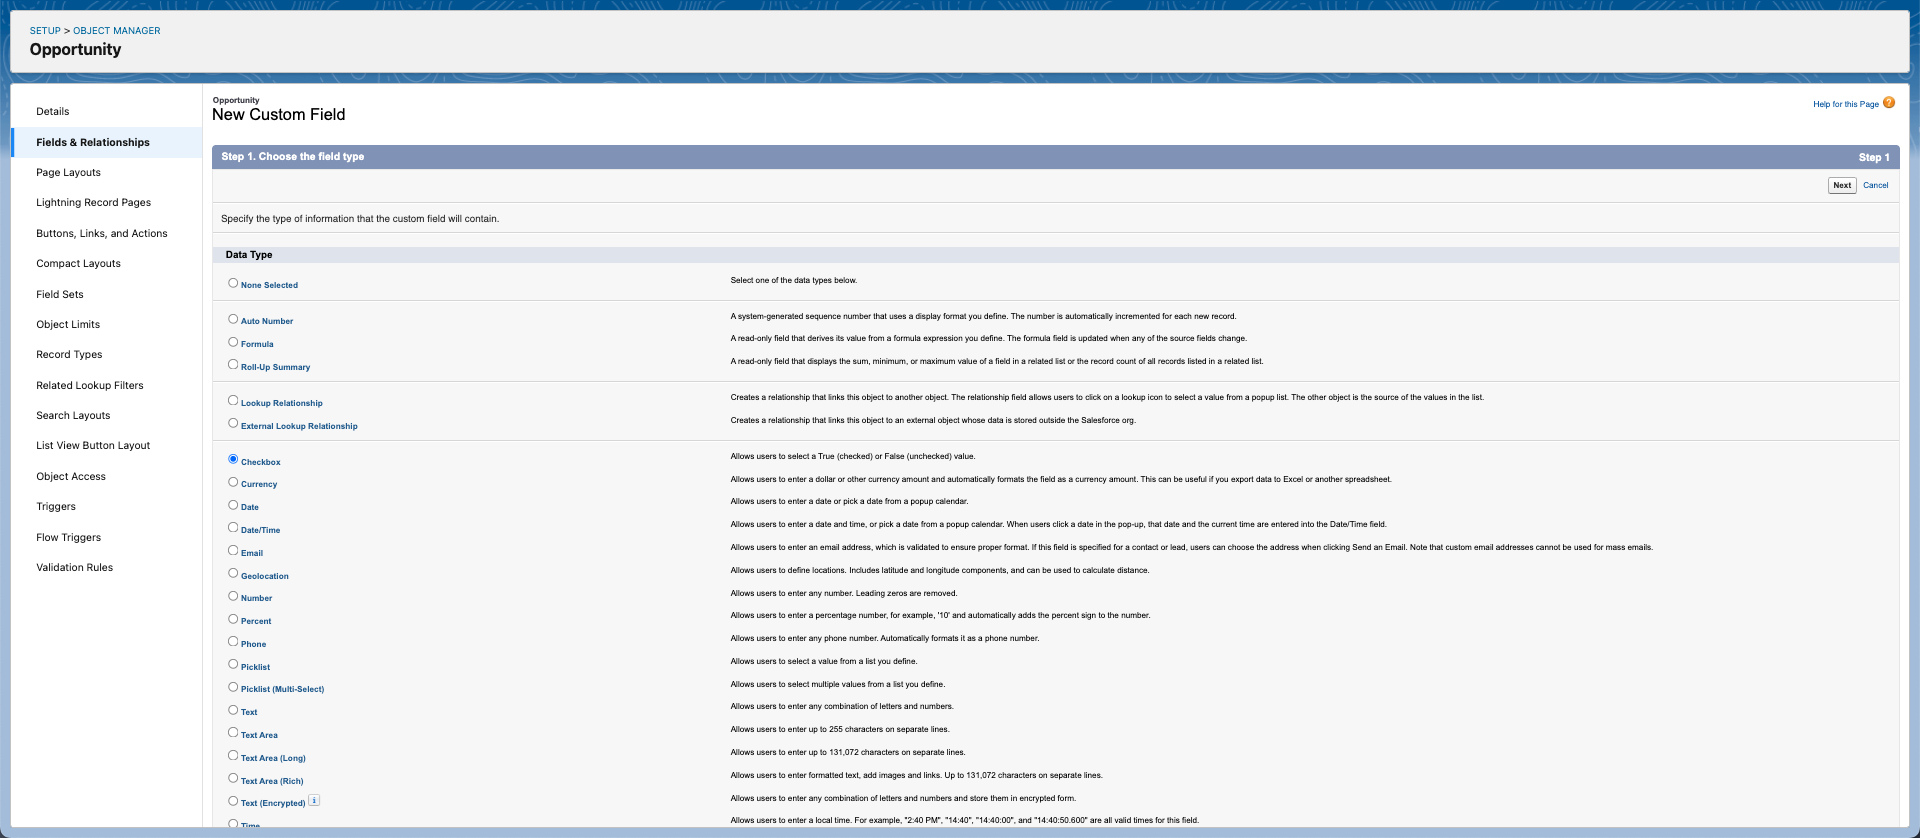Select the Checkbox data type radio
The width and height of the screenshot is (1920, 838).
(233, 460)
